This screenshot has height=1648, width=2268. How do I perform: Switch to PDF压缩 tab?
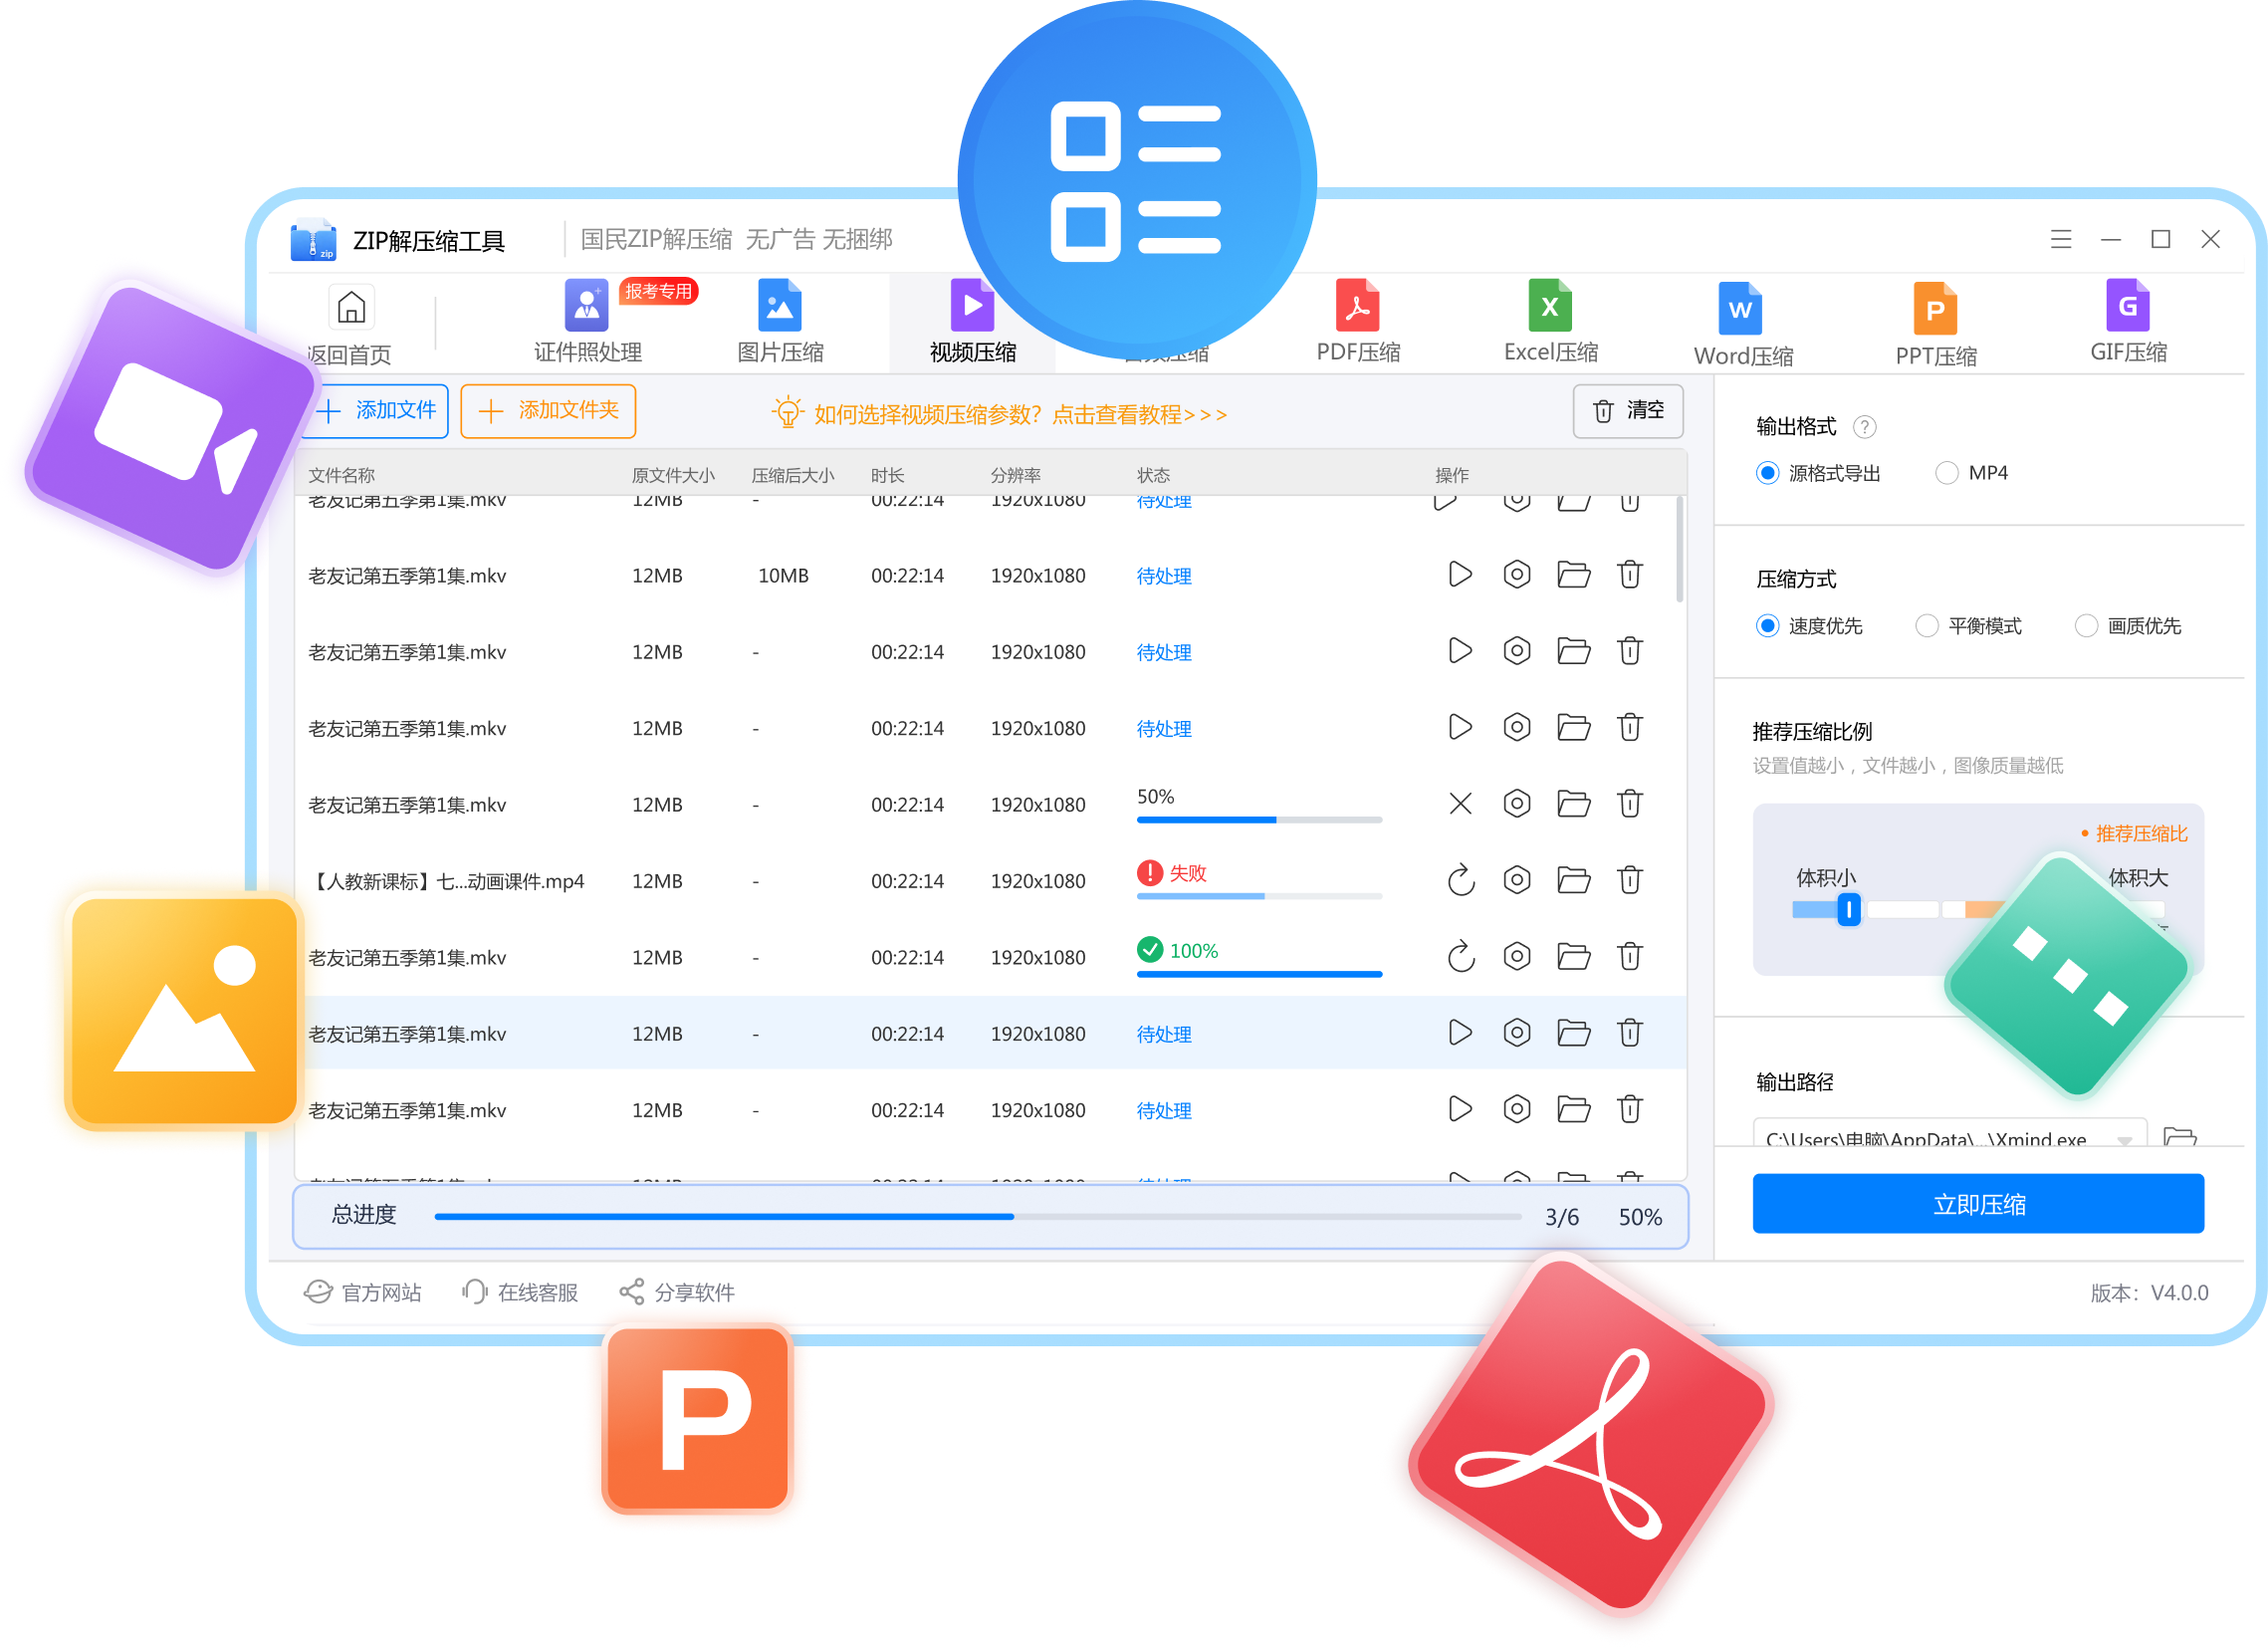[1358, 322]
